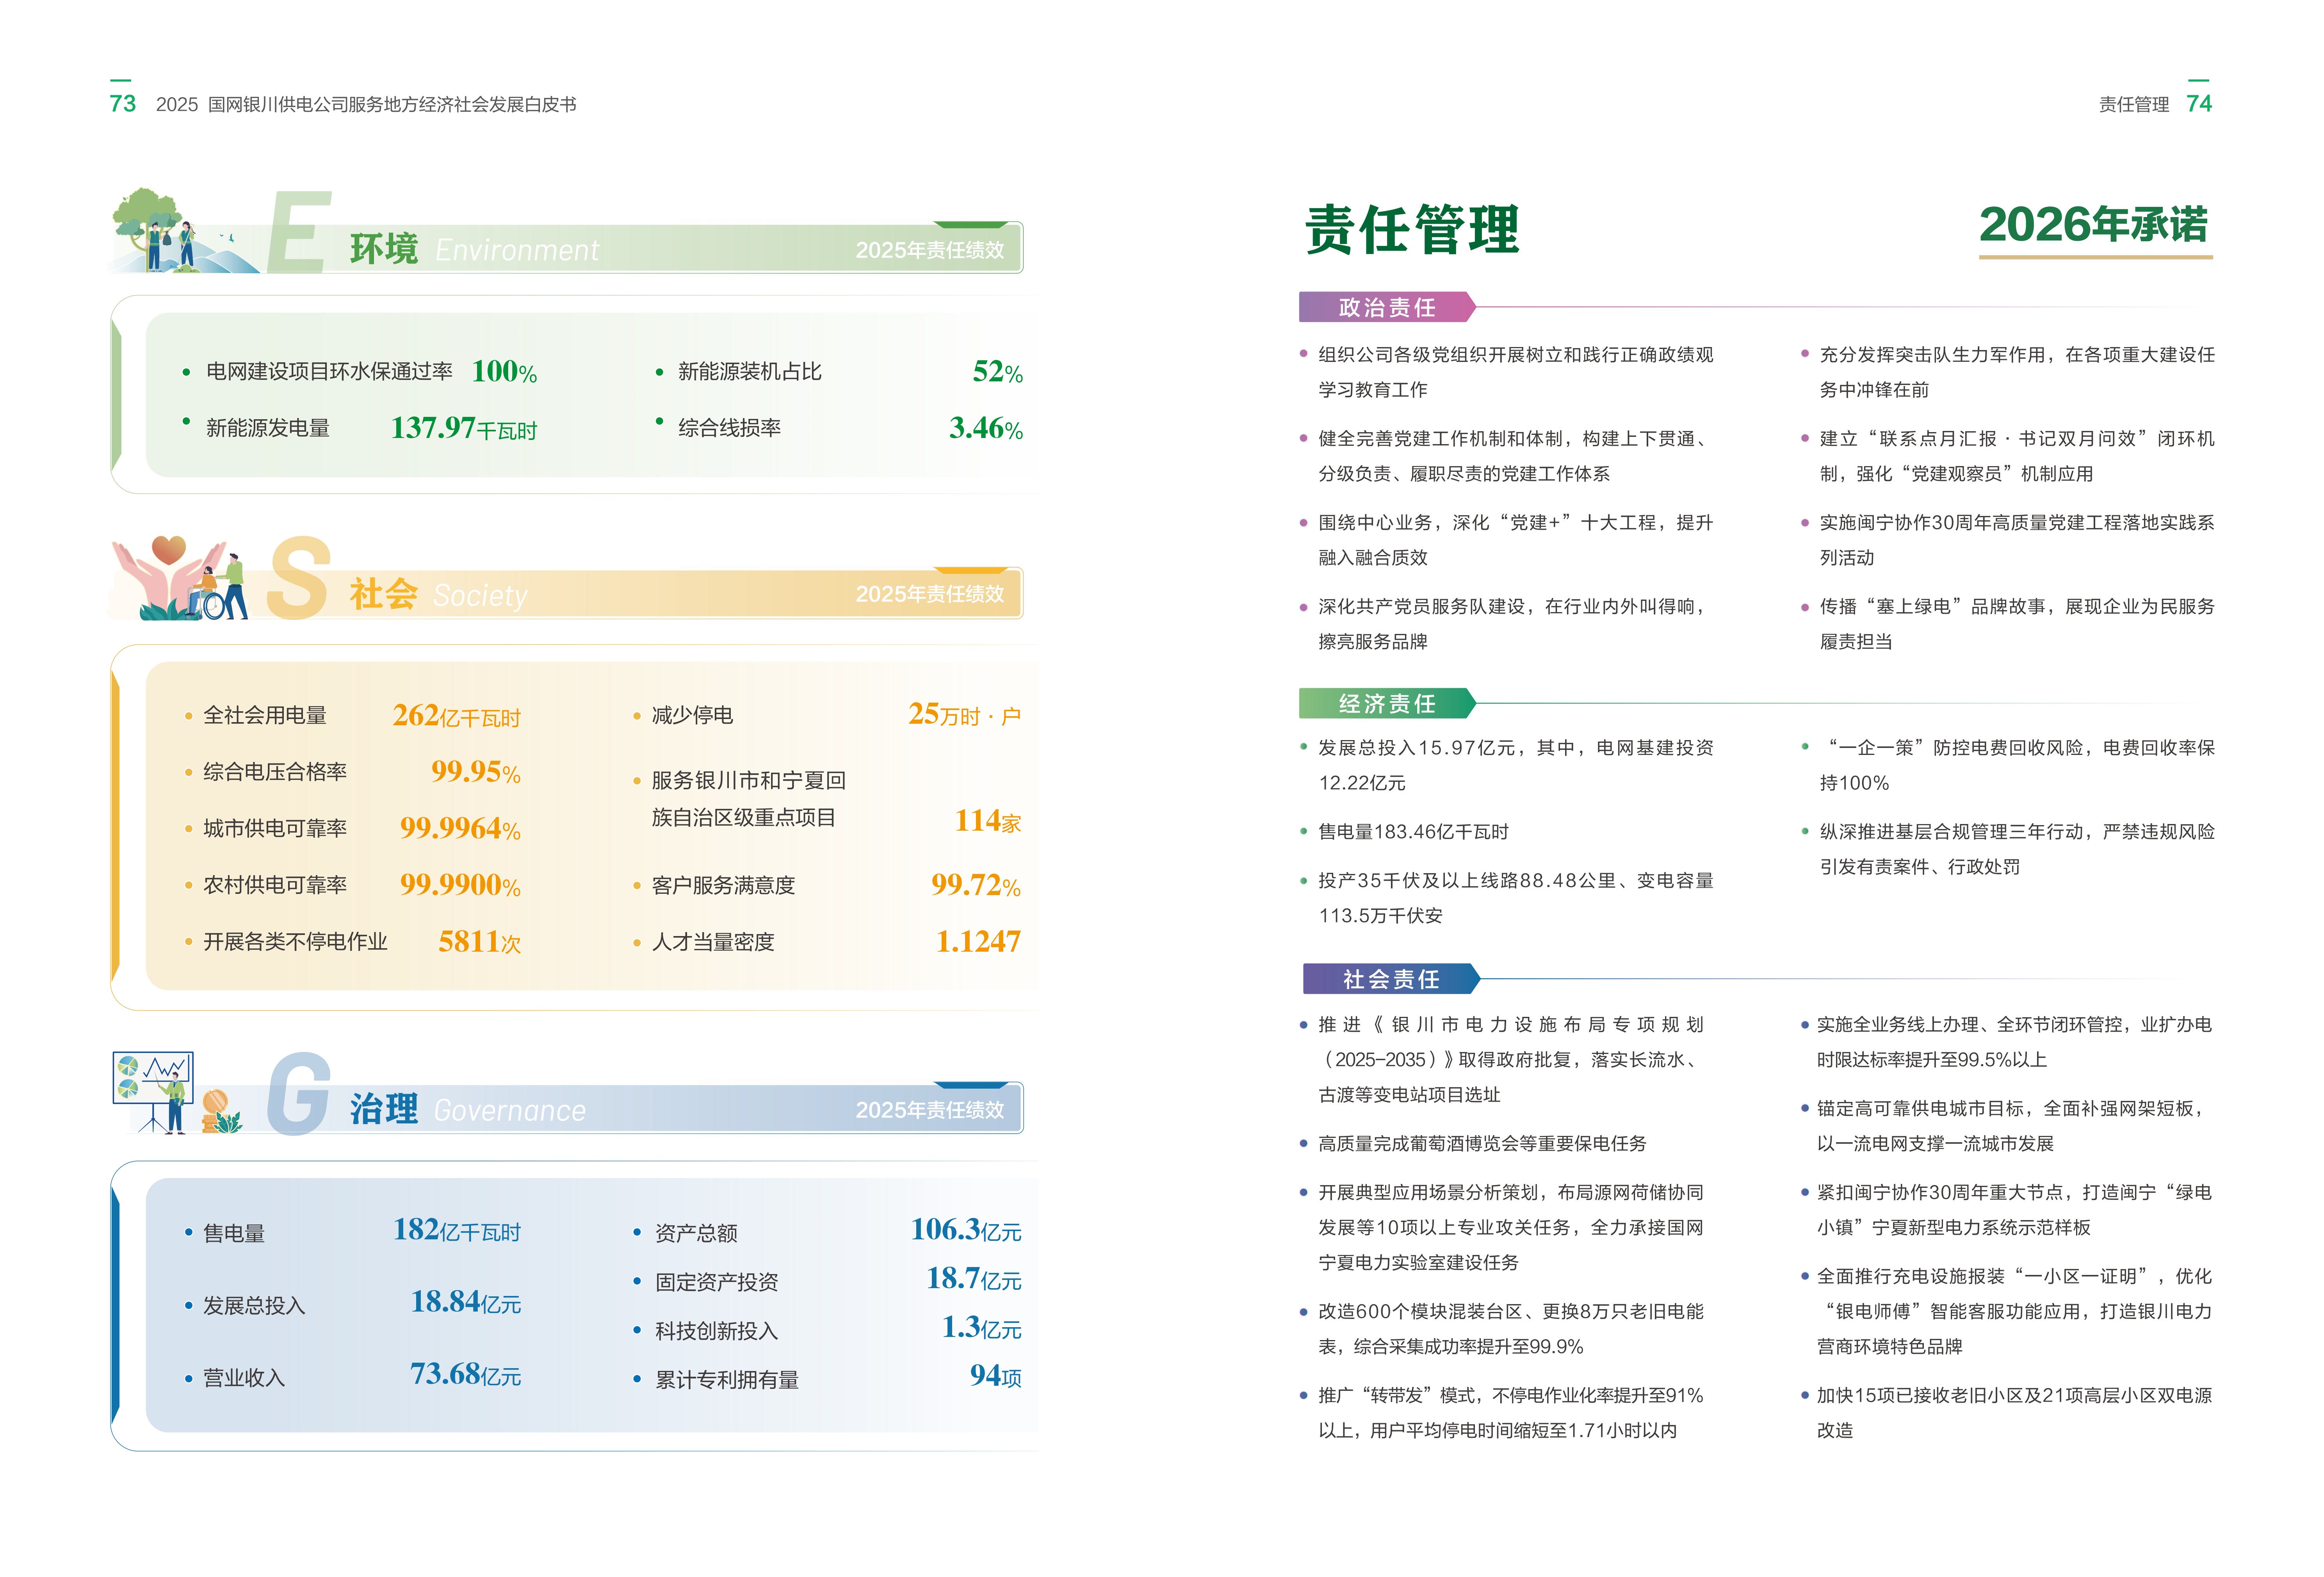Click the bullet about 实施全业务线上办理
The width and height of the screenshot is (2324, 1577).
click(x=2014, y=1042)
